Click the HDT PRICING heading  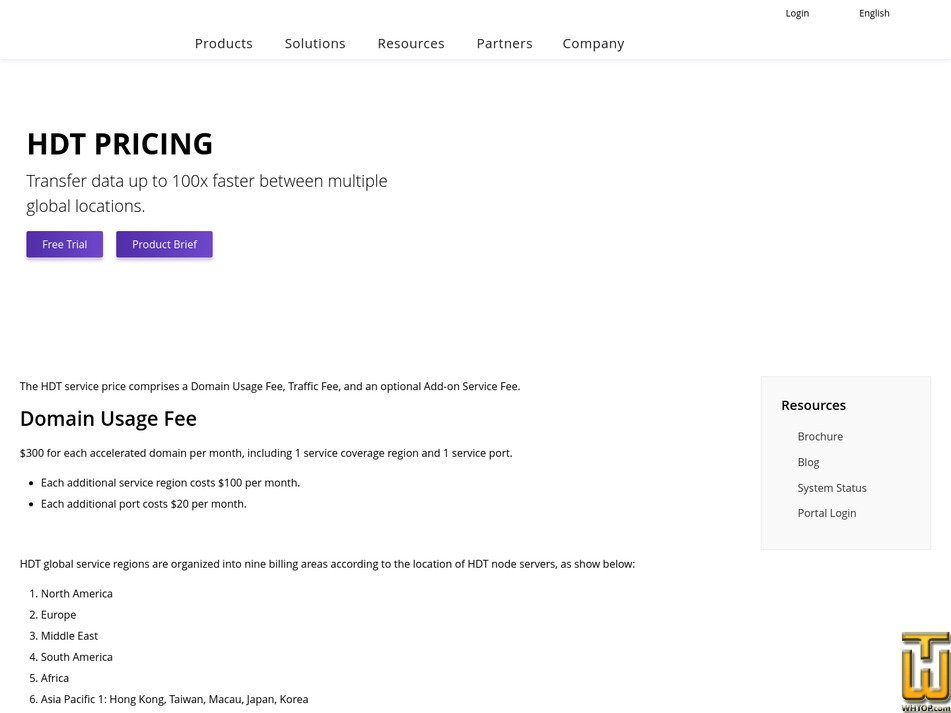point(119,144)
